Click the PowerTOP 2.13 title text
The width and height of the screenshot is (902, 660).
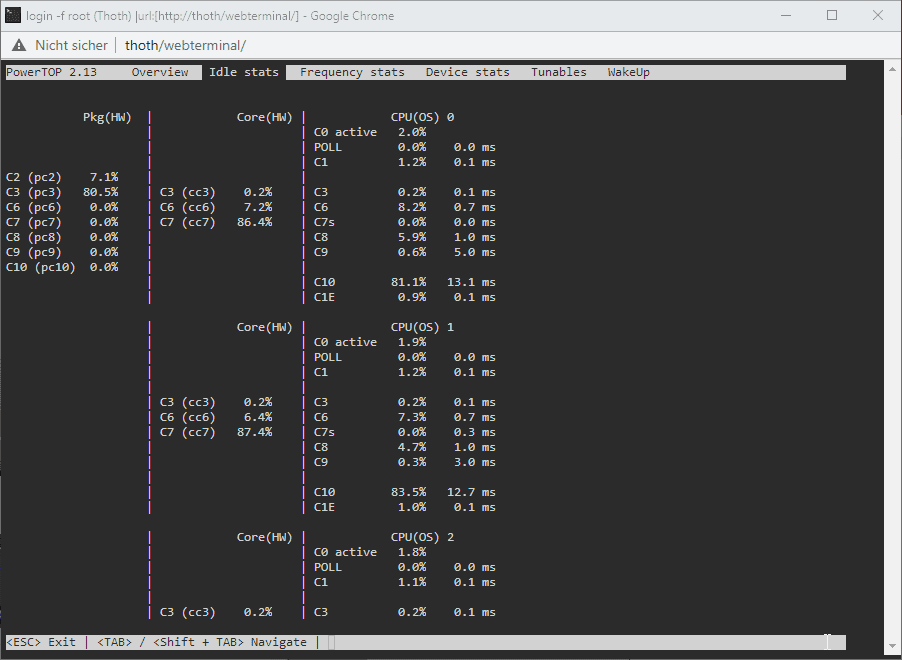tap(51, 73)
